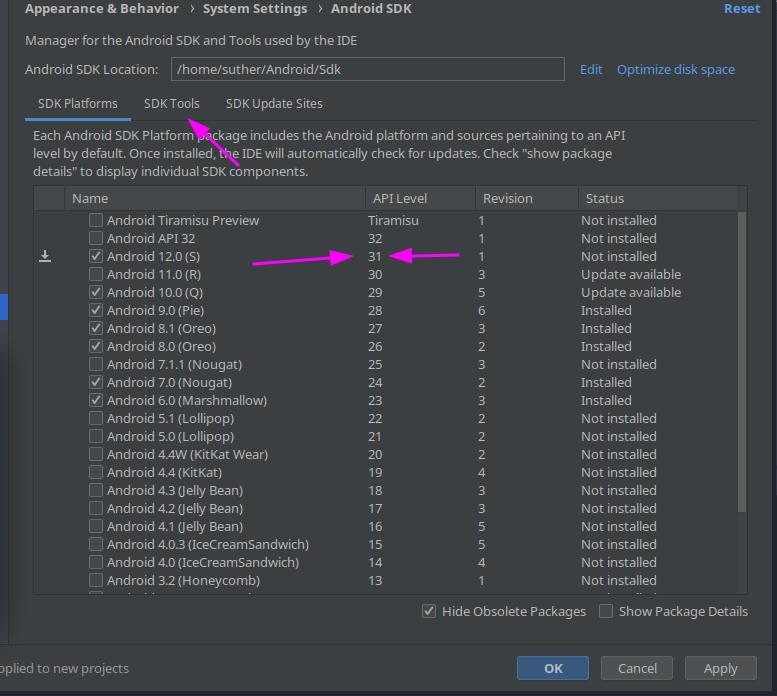Uncheck the Android 10.0 (Q) checkbox
The height and width of the screenshot is (696, 777).
(96, 292)
